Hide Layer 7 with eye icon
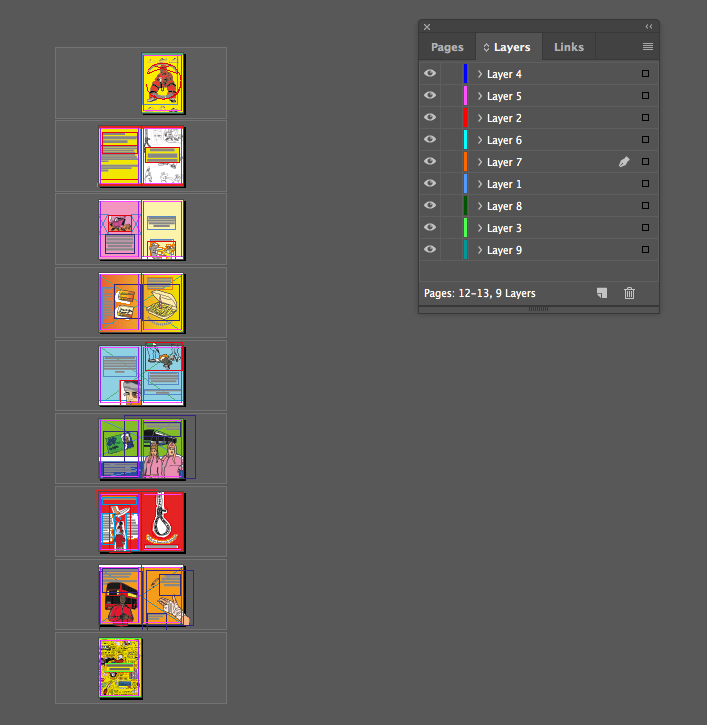This screenshot has width=707, height=725. click(x=430, y=161)
